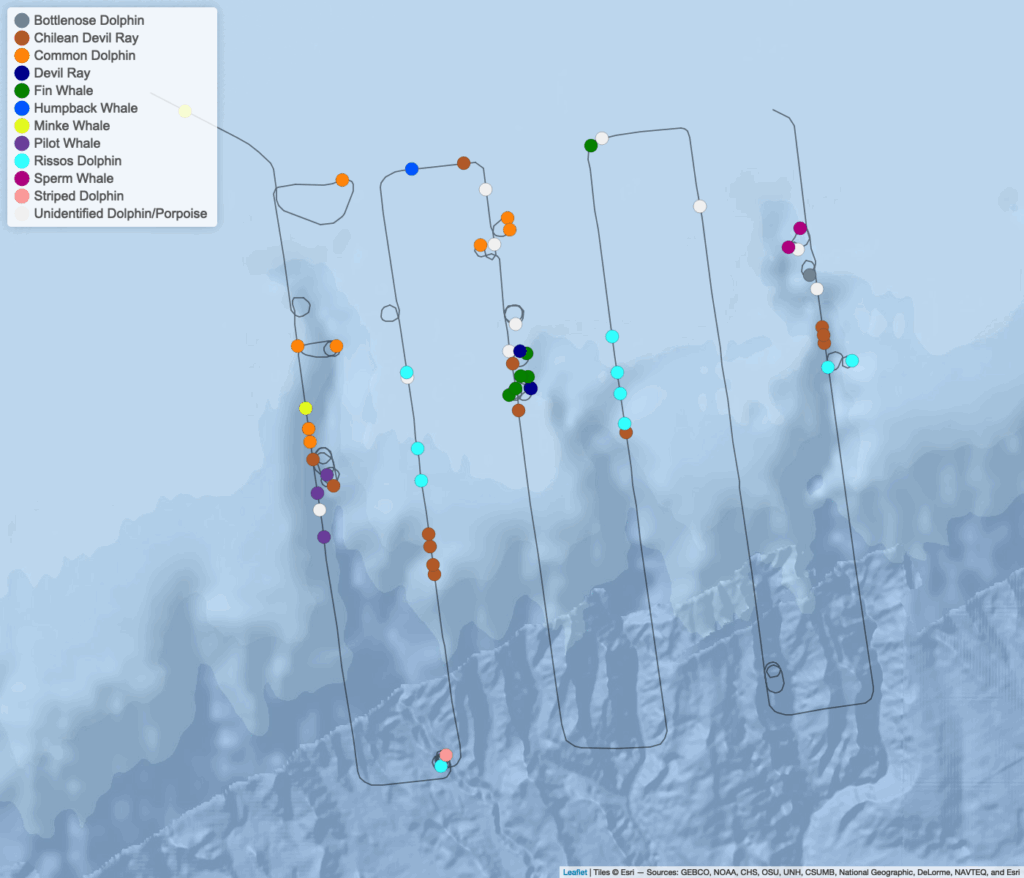Click the Sperm Whale color swatch in the legend

[x=22, y=179]
